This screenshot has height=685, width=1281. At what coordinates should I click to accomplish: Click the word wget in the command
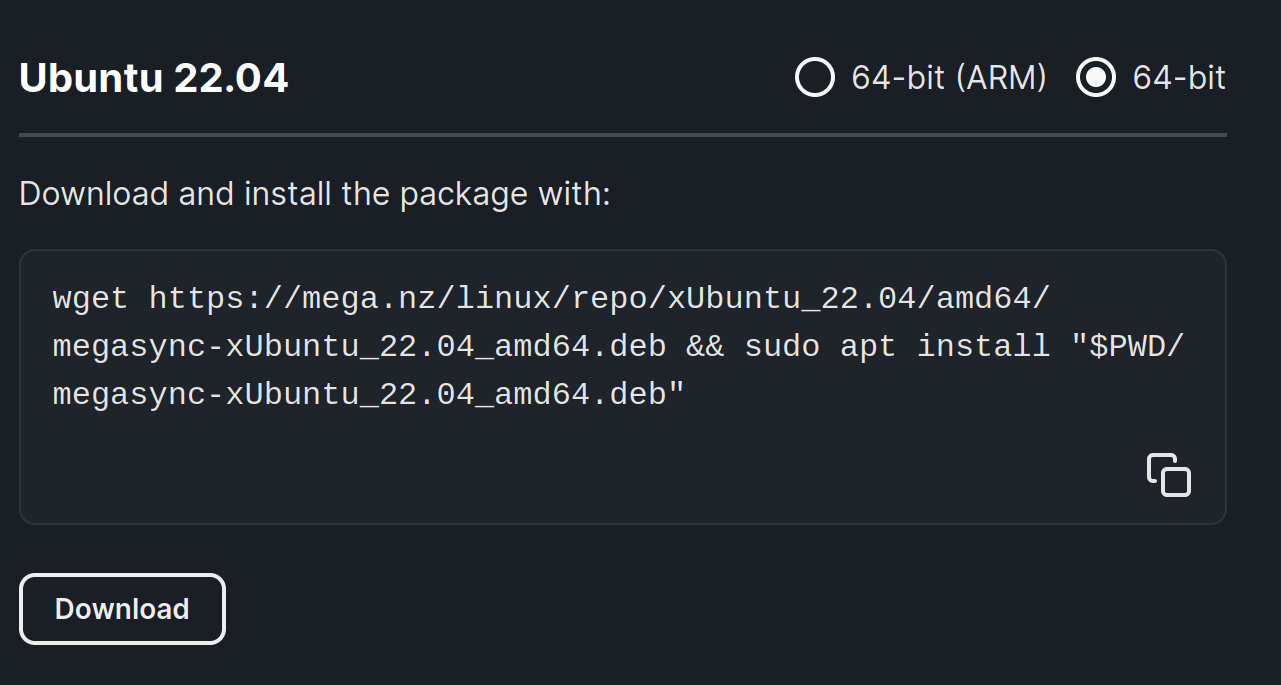tap(90, 298)
